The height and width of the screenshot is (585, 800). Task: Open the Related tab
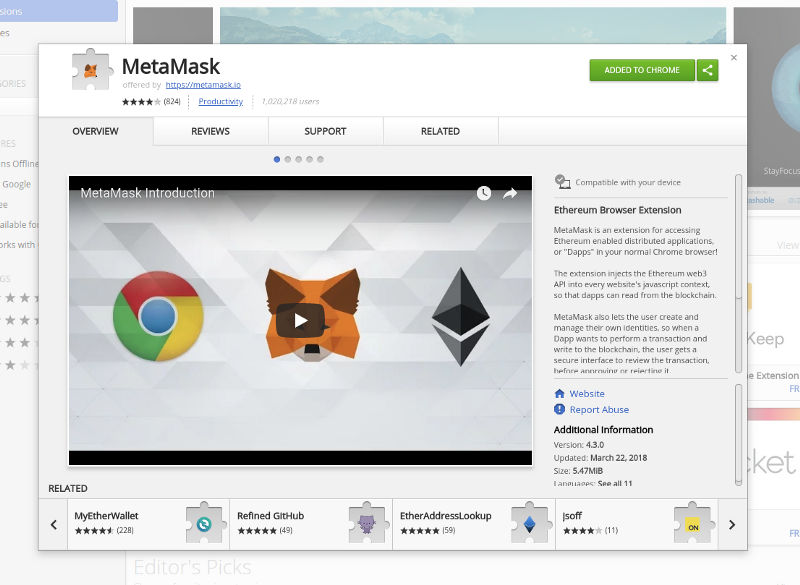click(x=440, y=132)
